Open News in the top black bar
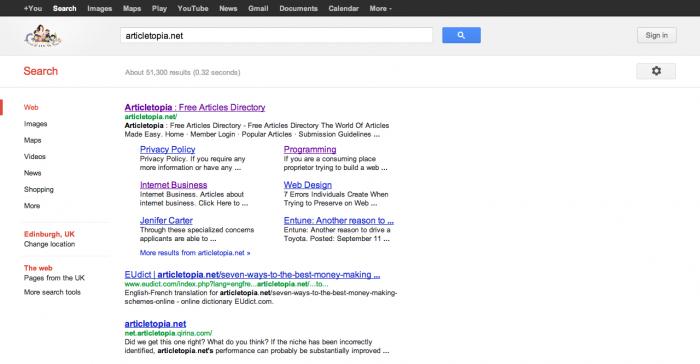The image size is (700, 364). 228,8
